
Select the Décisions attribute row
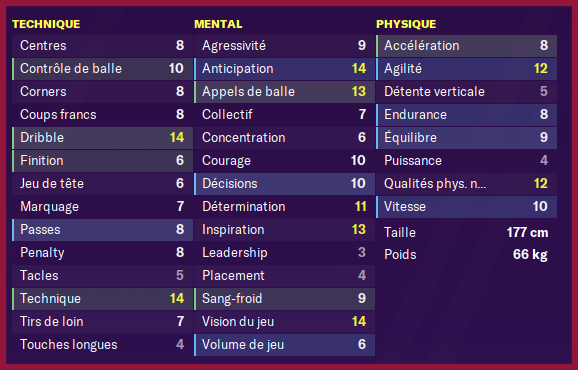click(x=285, y=184)
